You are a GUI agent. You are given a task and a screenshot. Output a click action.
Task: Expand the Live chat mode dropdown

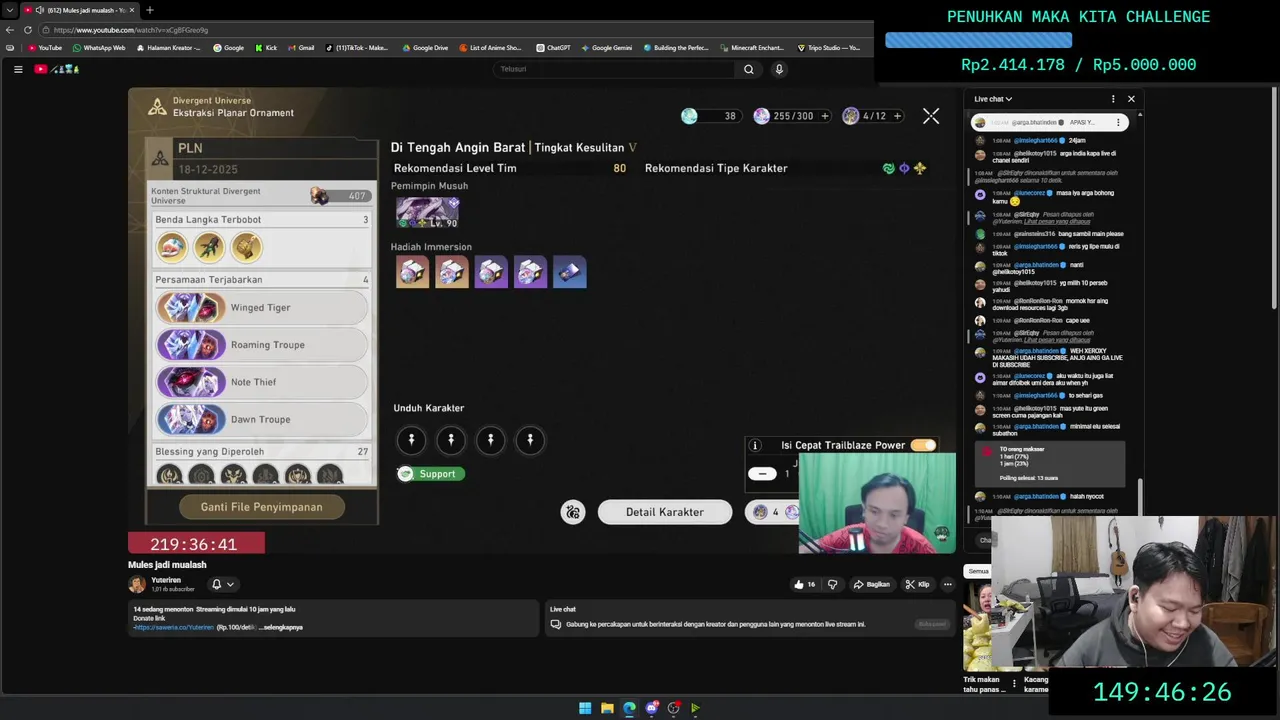994,99
